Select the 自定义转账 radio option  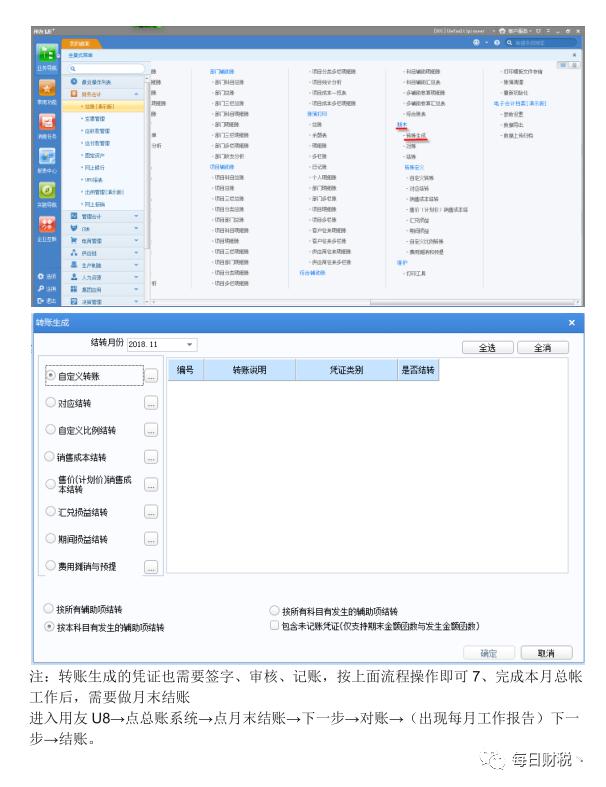[x=50, y=375]
